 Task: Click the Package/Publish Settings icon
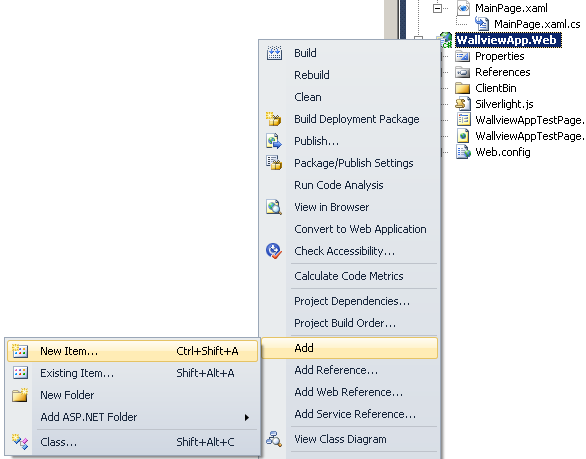click(274, 163)
